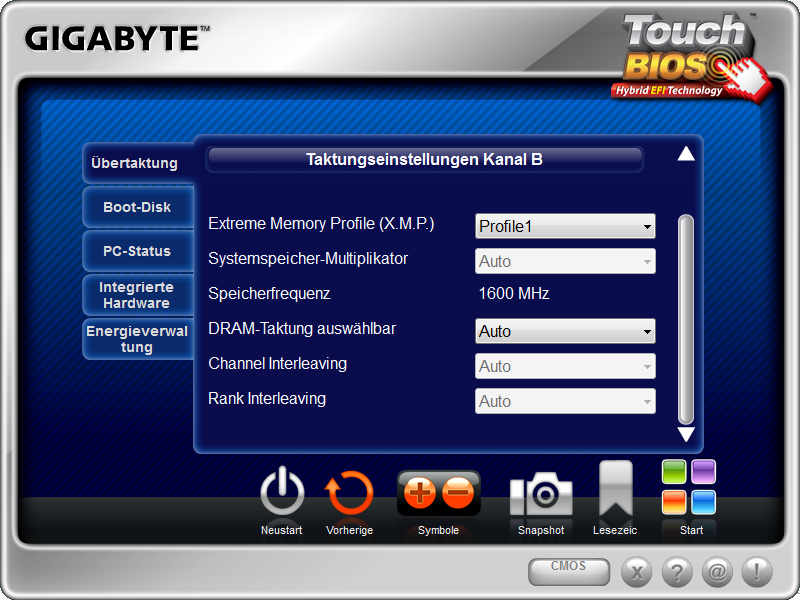Click the Snapshot label text
800x600 pixels.
541,530
